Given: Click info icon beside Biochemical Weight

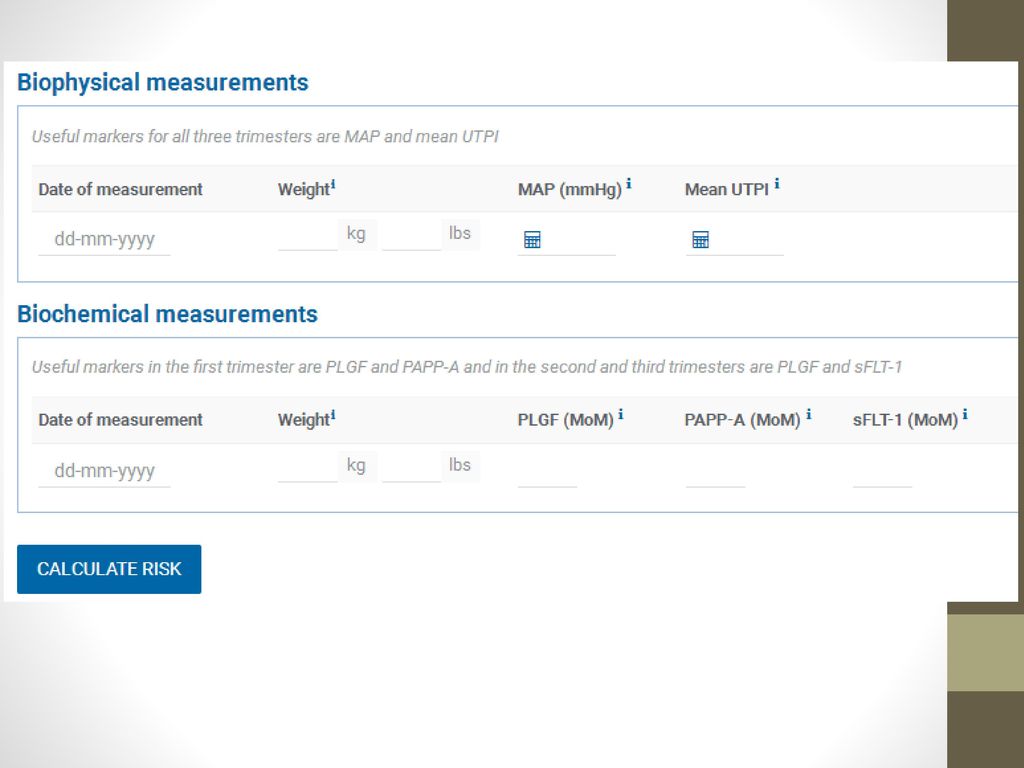Looking at the screenshot, I should (x=333, y=415).
